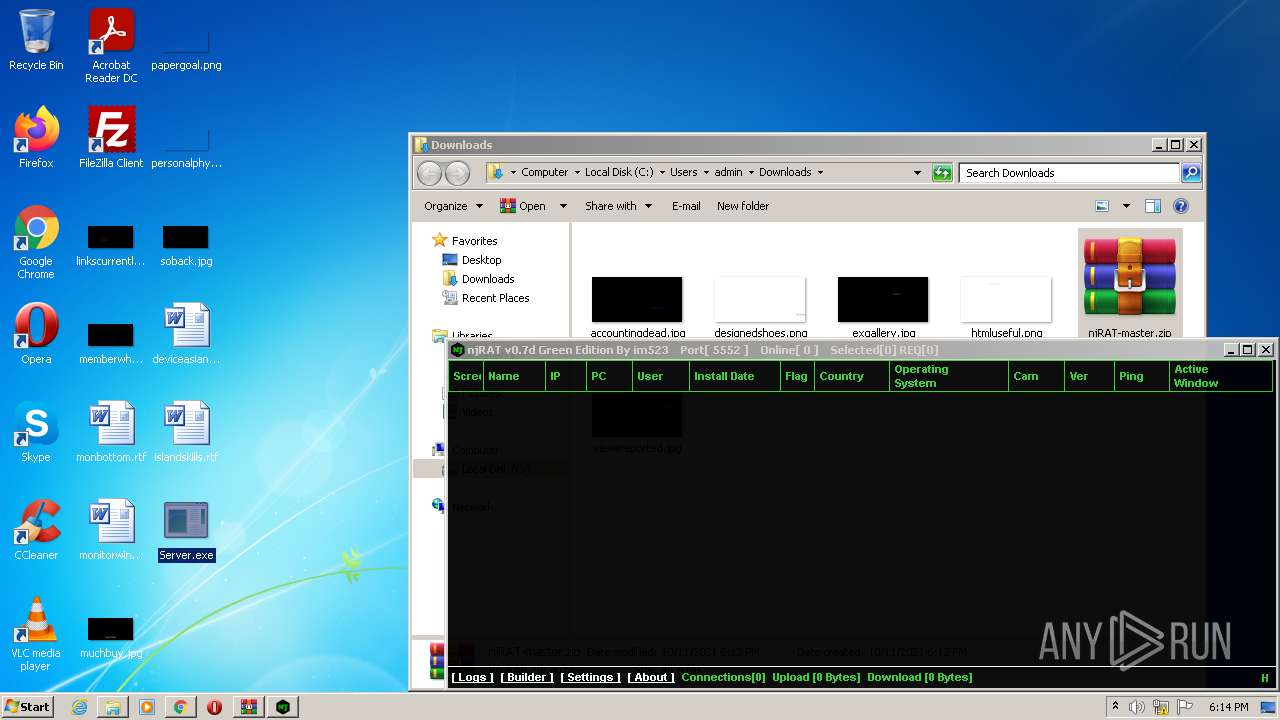Click Local Disk (C:) in address bar
Image resolution: width=1280 pixels, height=720 pixels.
tap(619, 172)
